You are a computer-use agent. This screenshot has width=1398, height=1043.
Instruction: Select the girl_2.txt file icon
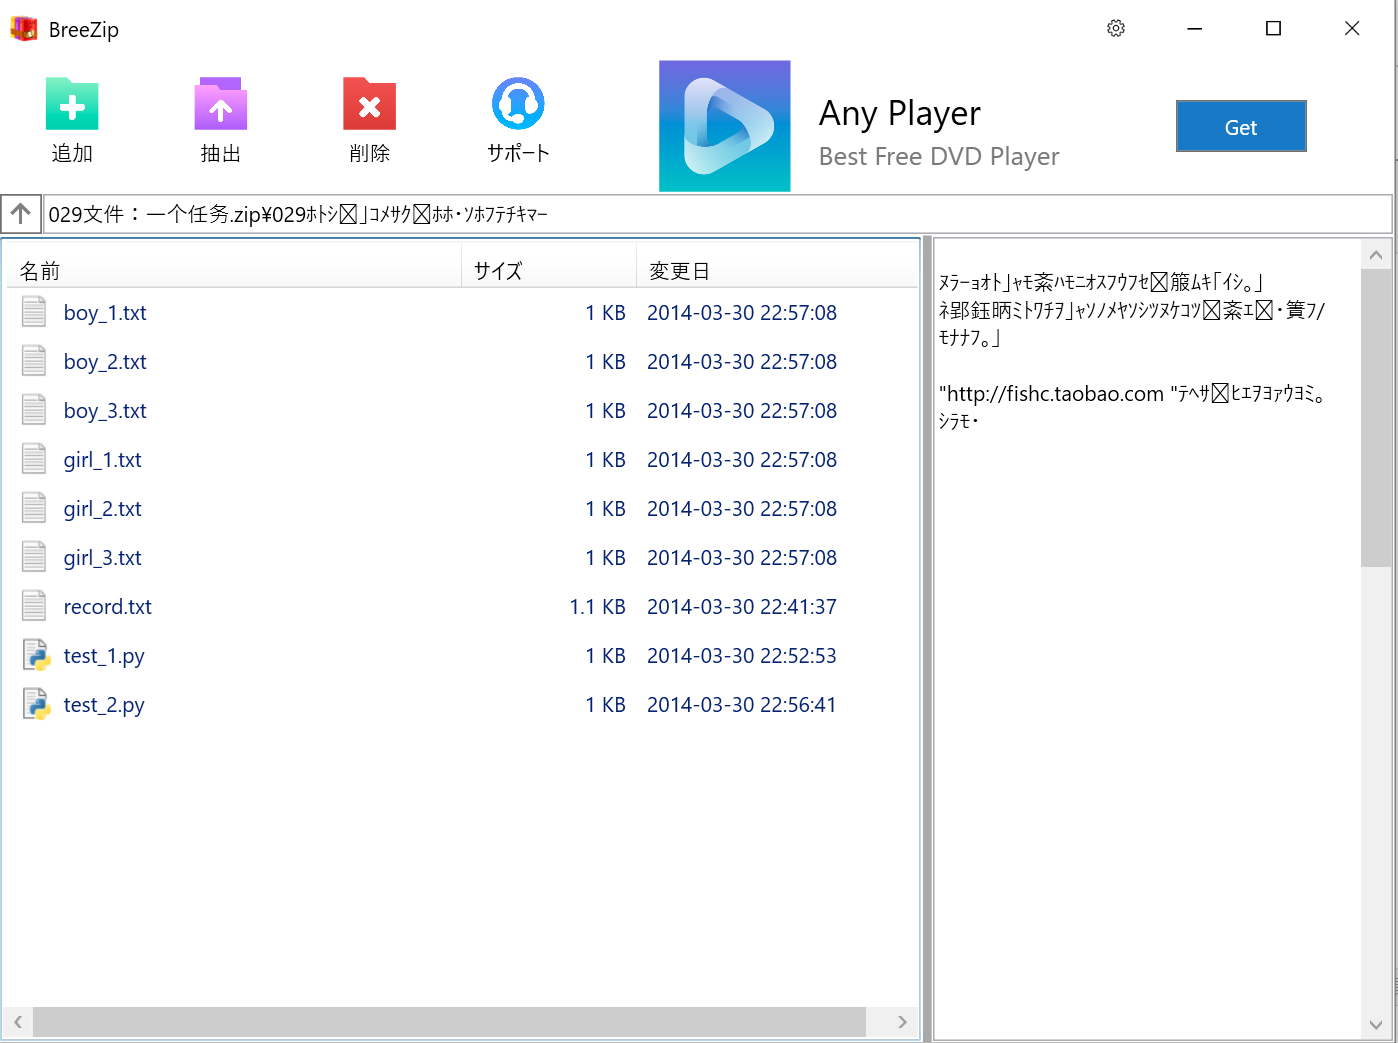coord(34,508)
